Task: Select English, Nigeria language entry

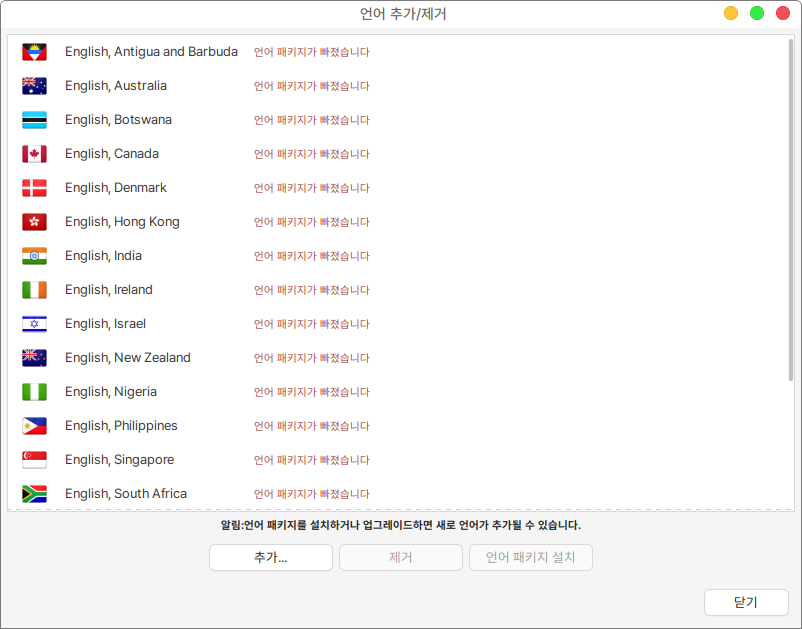Action: 110,392
